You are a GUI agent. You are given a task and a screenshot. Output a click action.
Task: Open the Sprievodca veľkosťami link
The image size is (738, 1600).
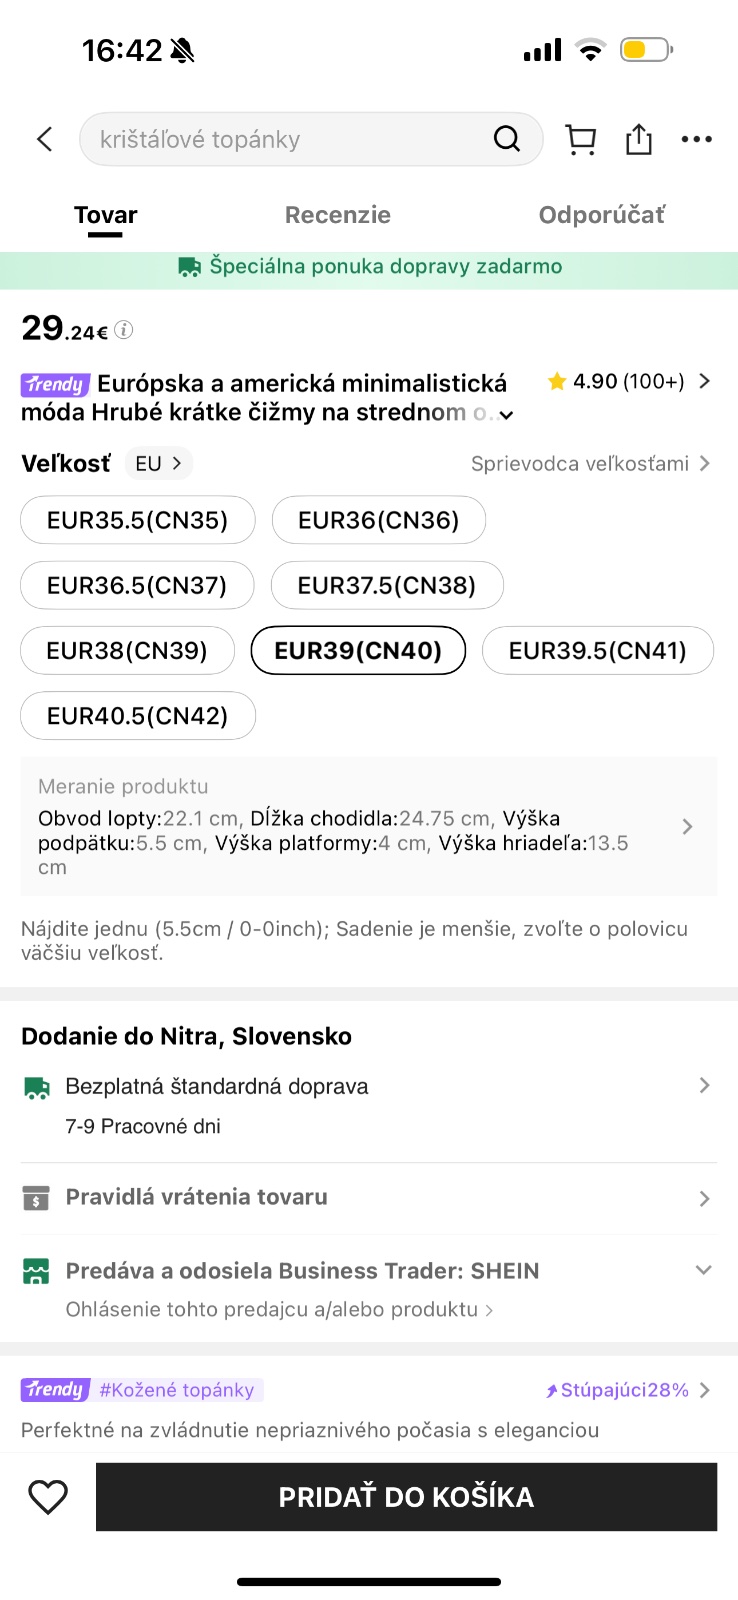(x=590, y=463)
